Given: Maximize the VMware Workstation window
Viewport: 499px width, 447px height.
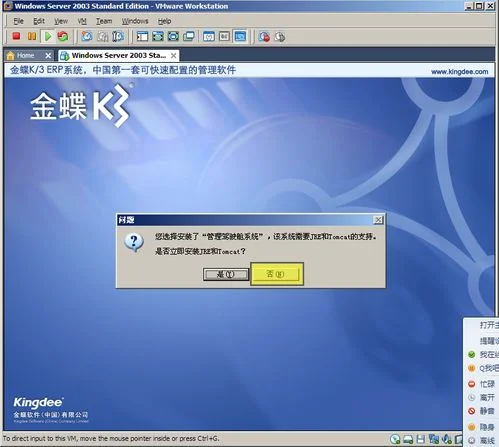Looking at the screenshot, I should 479,6.
